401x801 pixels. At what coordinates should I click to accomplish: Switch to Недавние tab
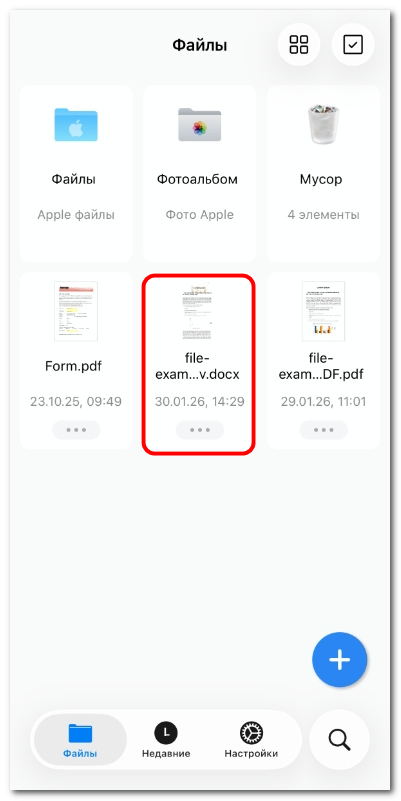166,739
